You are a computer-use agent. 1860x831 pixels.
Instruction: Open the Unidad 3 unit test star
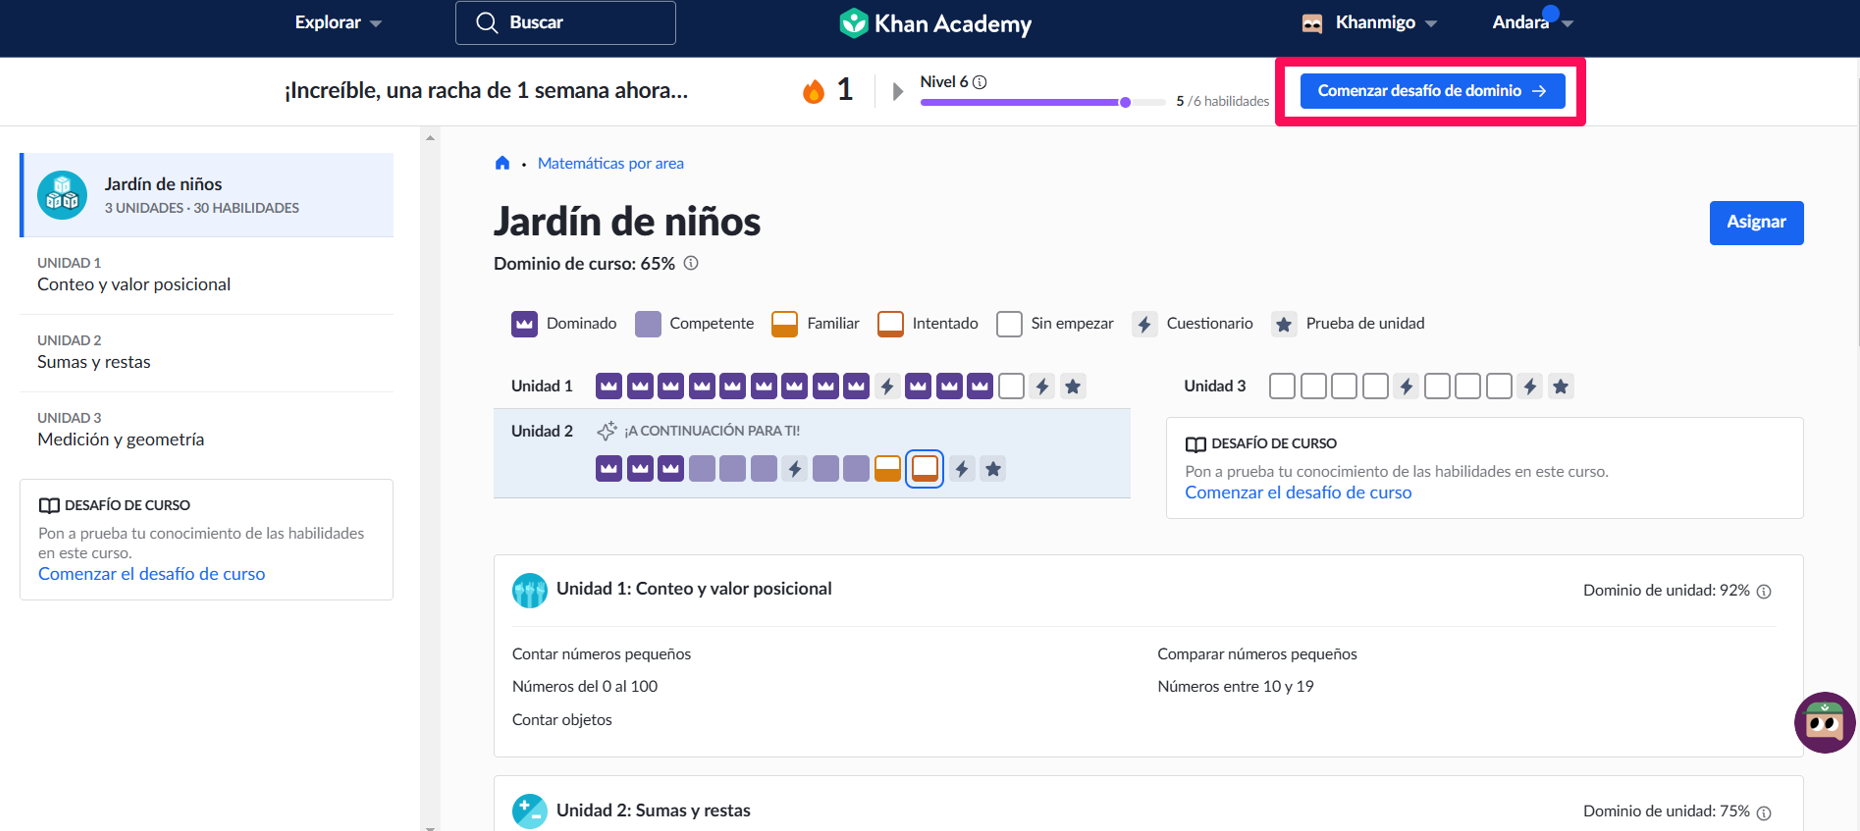1561,386
